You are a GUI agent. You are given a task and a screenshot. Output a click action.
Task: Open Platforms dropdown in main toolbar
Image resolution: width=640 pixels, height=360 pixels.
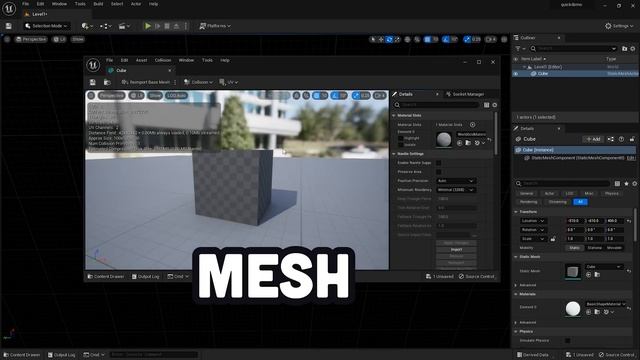pos(215,26)
